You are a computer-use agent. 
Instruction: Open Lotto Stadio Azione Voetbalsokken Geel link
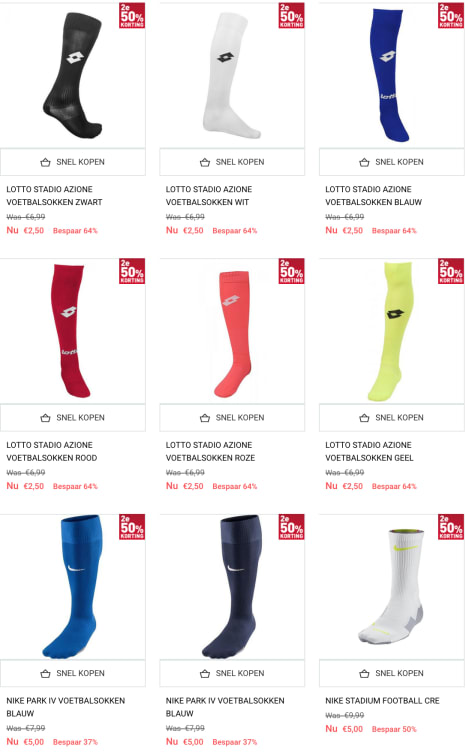(x=369, y=452)
